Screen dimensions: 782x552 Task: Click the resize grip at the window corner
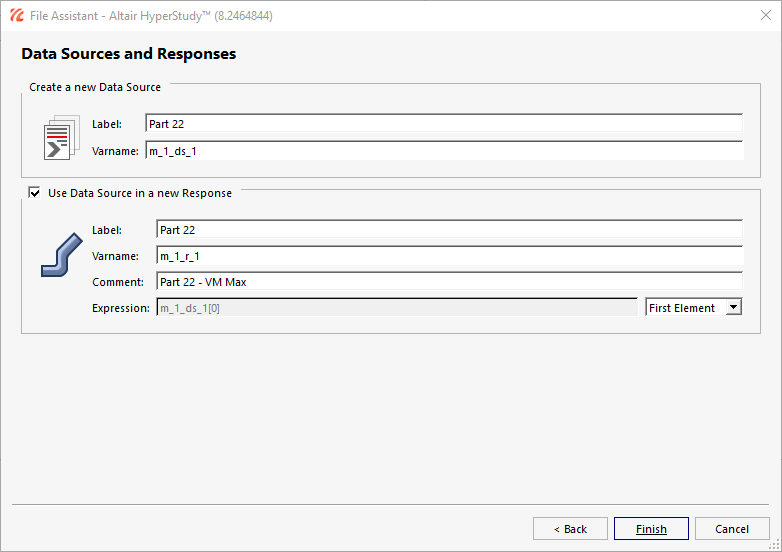[x=775, y=546]
